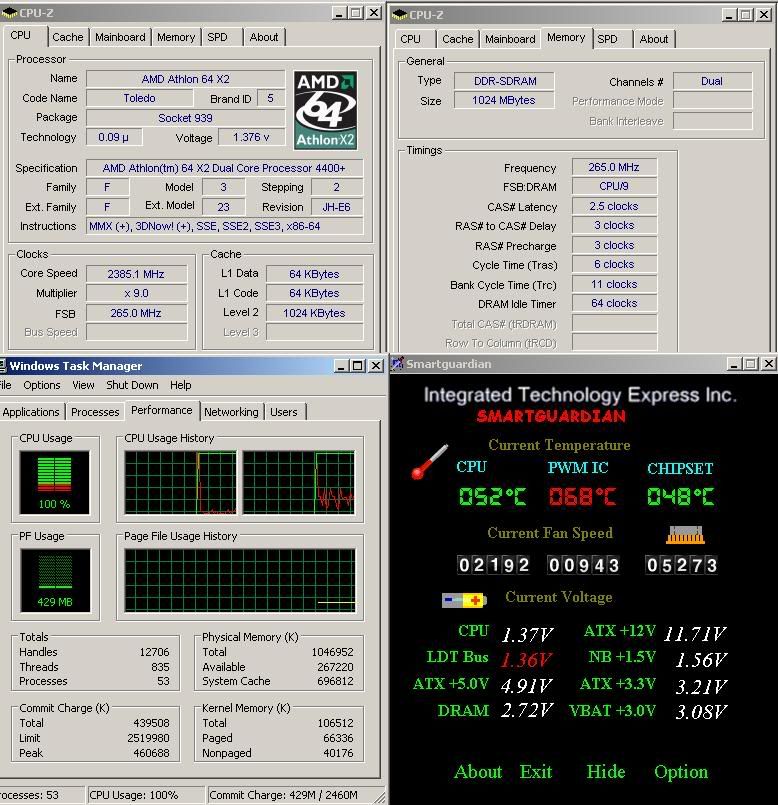Click Multiplier value x 9.0
The height and width of the screenshot is (805, 778).
point(136,293)
